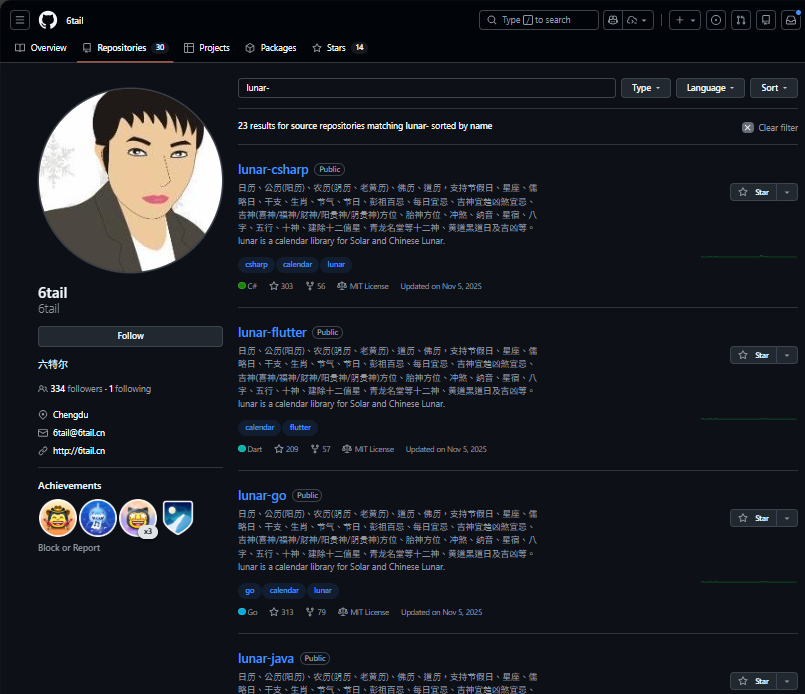Screen dimensions: 805x694
Task: Open the Sort dropdown
Action: point(774,88)
